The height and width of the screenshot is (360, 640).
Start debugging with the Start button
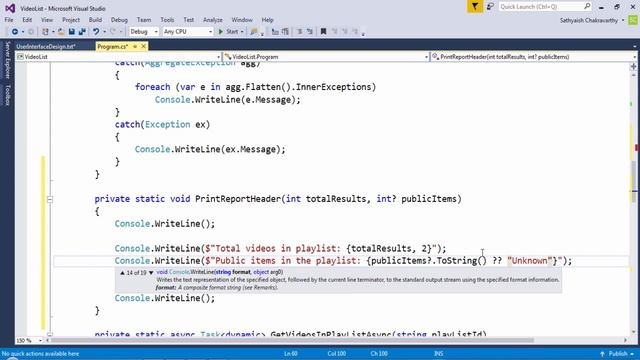click(228, 31)
